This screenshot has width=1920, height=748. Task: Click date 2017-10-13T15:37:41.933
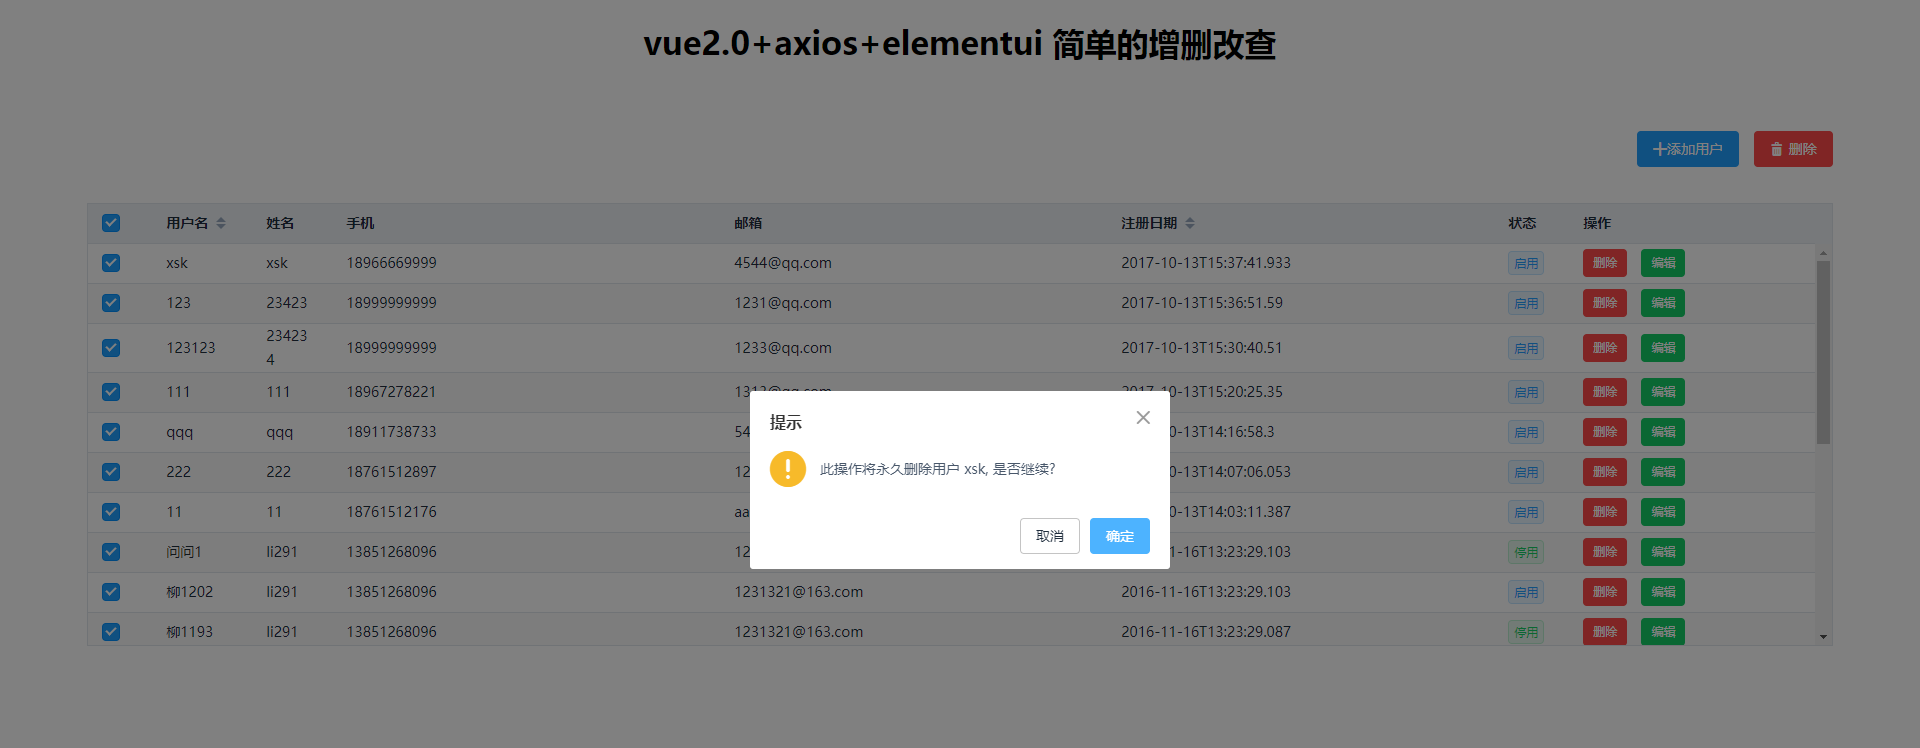[1206, 263]
